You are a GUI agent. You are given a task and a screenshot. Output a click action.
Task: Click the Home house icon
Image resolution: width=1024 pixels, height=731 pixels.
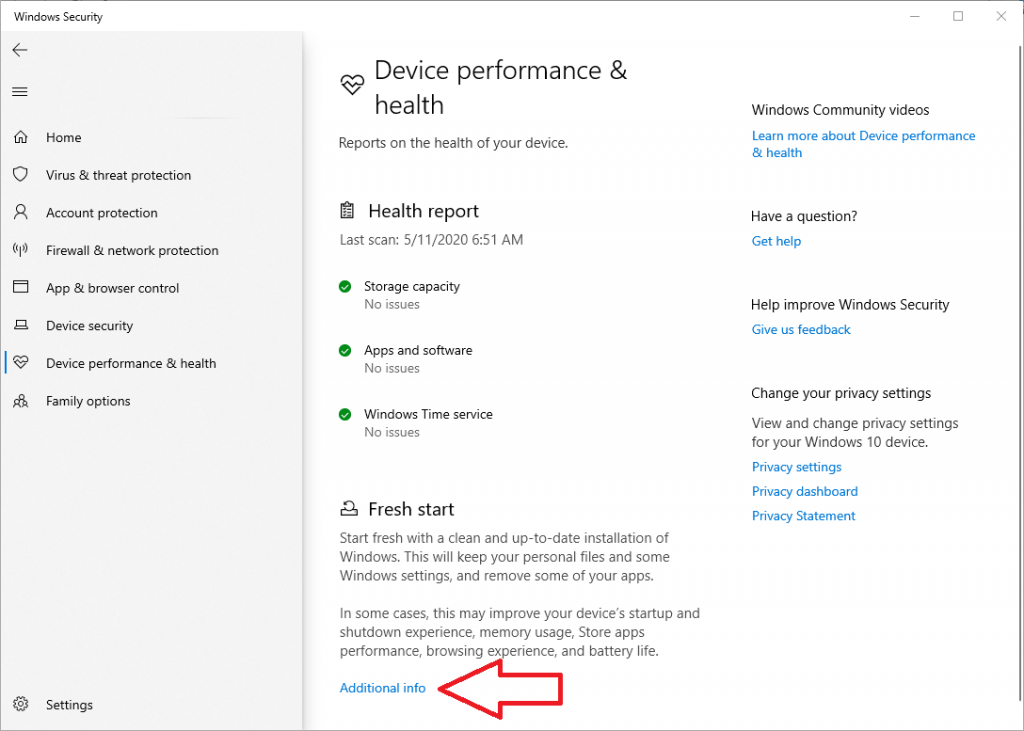21,137
